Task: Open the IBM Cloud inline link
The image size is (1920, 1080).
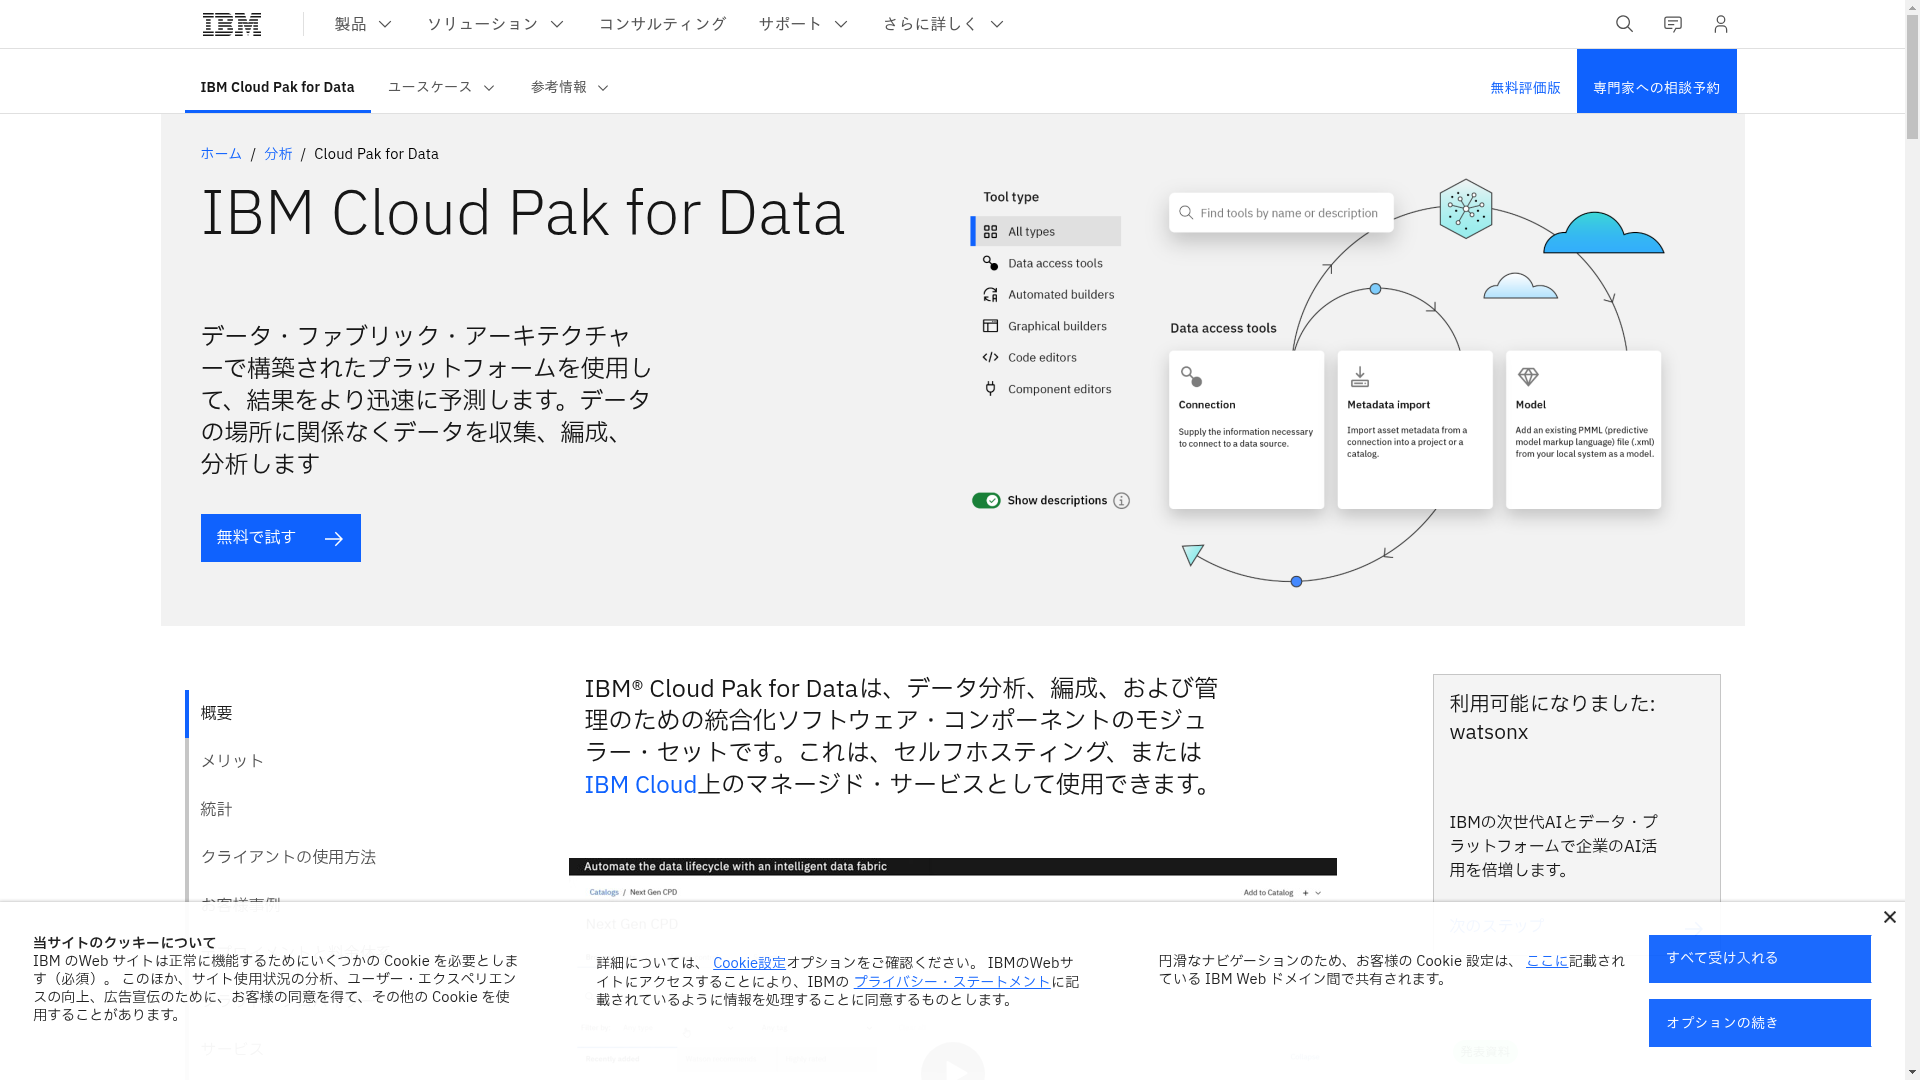Action: 640,784
